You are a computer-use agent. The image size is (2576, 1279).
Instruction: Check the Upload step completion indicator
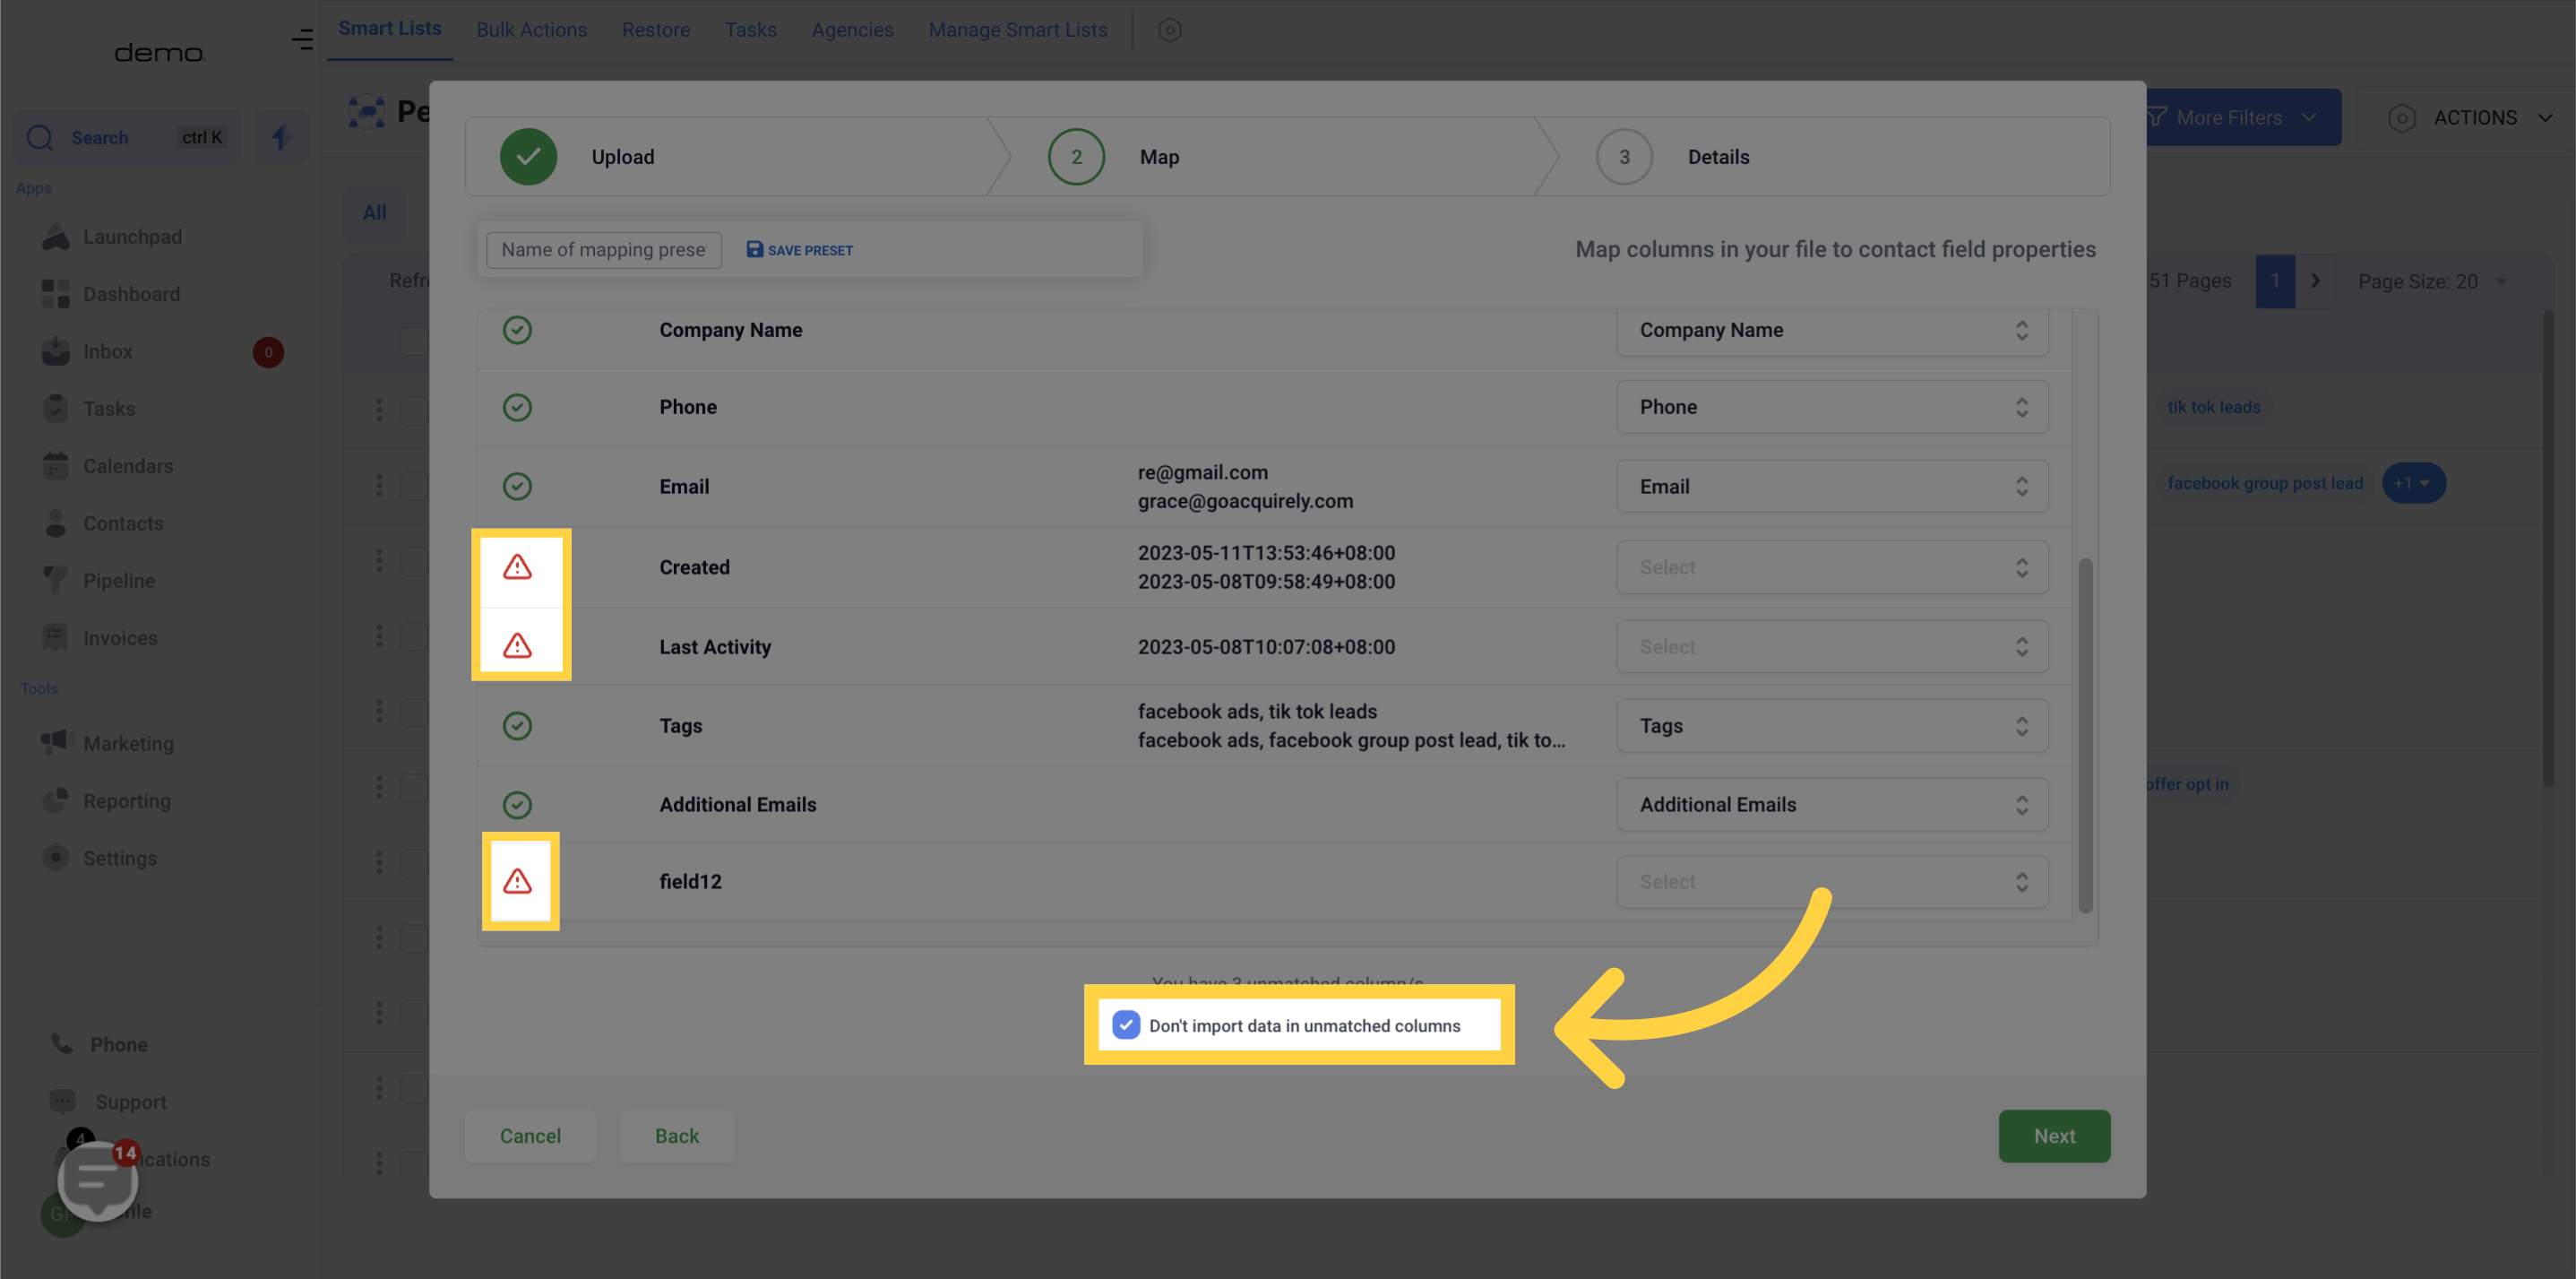(529, 154)
